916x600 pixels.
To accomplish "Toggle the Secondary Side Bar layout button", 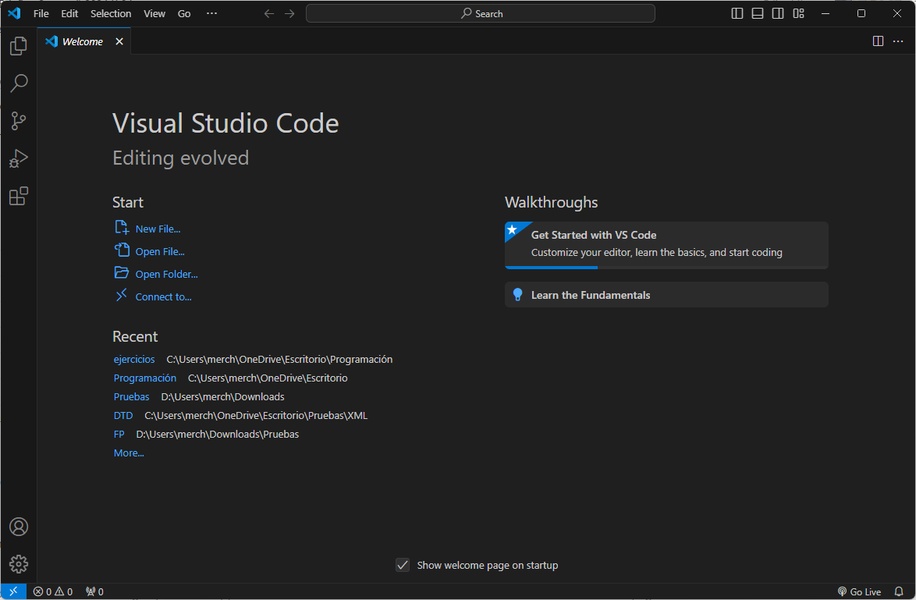I will pyautogui.click(x=778, y=14).
